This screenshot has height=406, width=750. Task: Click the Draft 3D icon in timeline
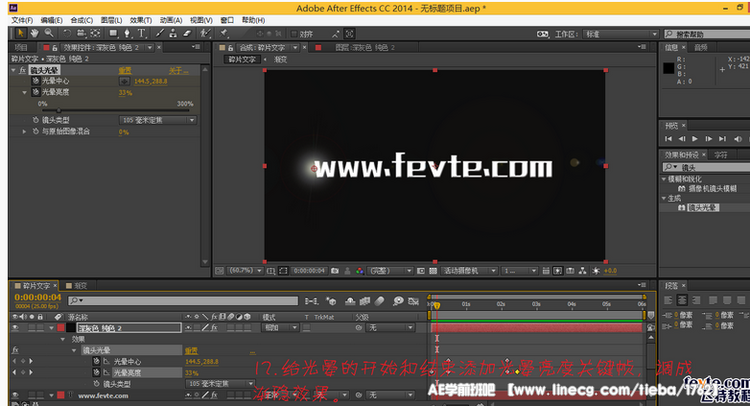tap(331, 301)
